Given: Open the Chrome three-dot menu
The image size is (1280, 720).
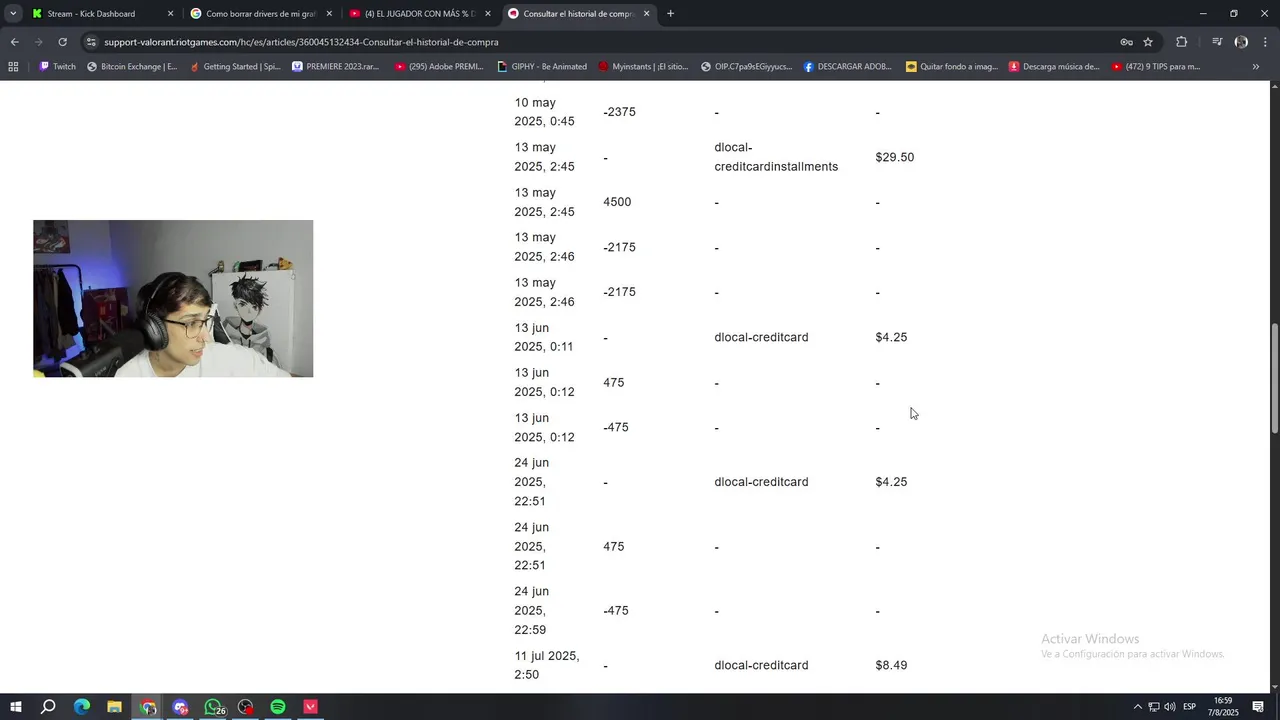Looking at the screenshot, I should click(1265, 42).
